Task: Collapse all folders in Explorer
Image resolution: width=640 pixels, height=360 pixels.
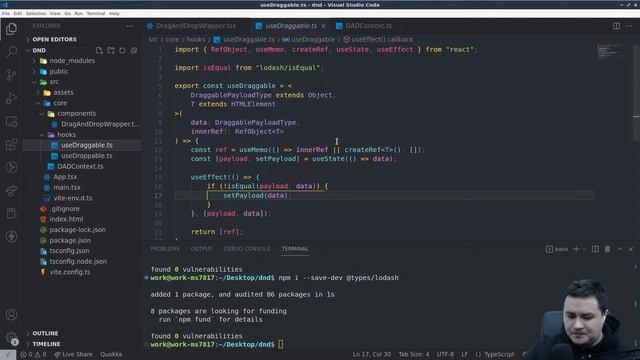Action: [134, 50]
